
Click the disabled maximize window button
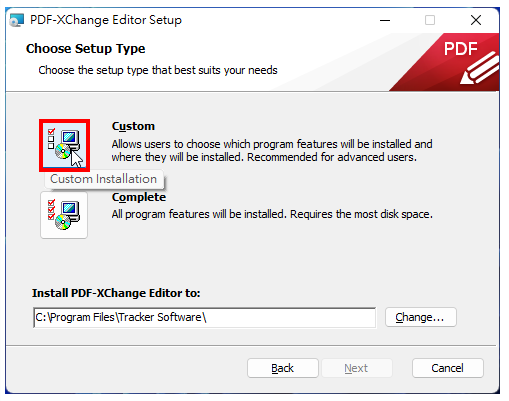click(x=430, y=20)
